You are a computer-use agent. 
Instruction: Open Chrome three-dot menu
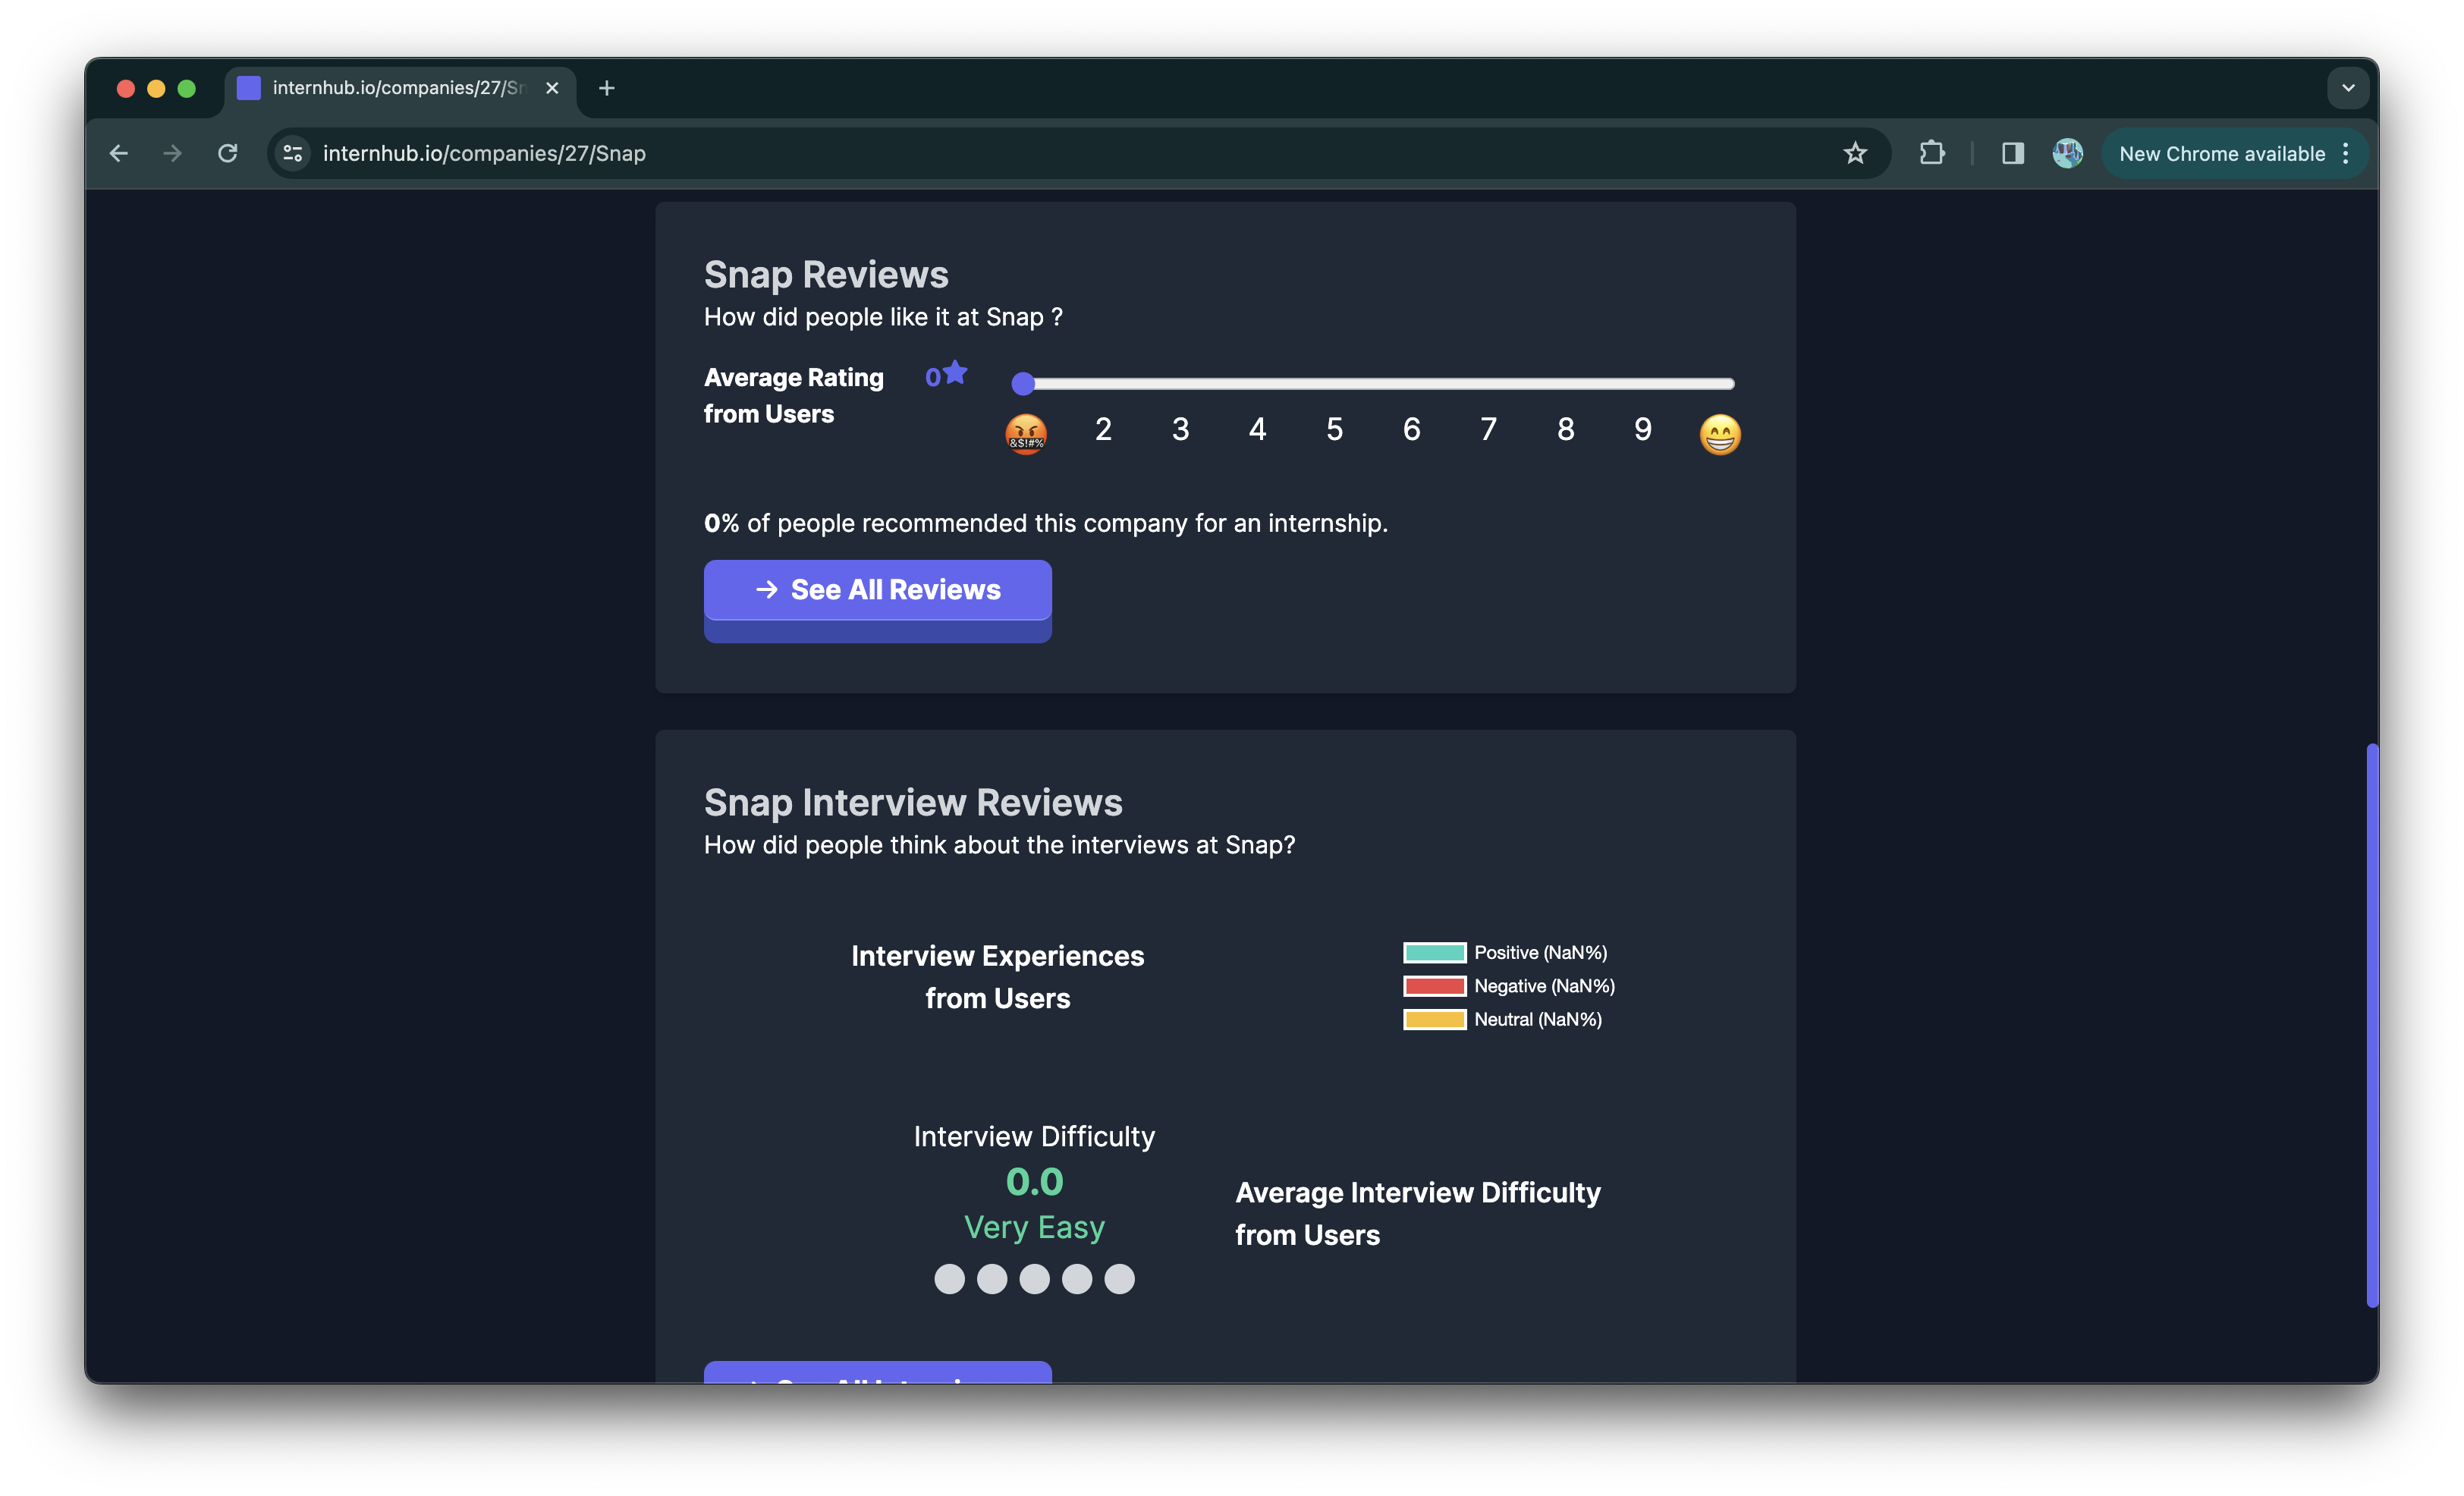coord(2345,153)
